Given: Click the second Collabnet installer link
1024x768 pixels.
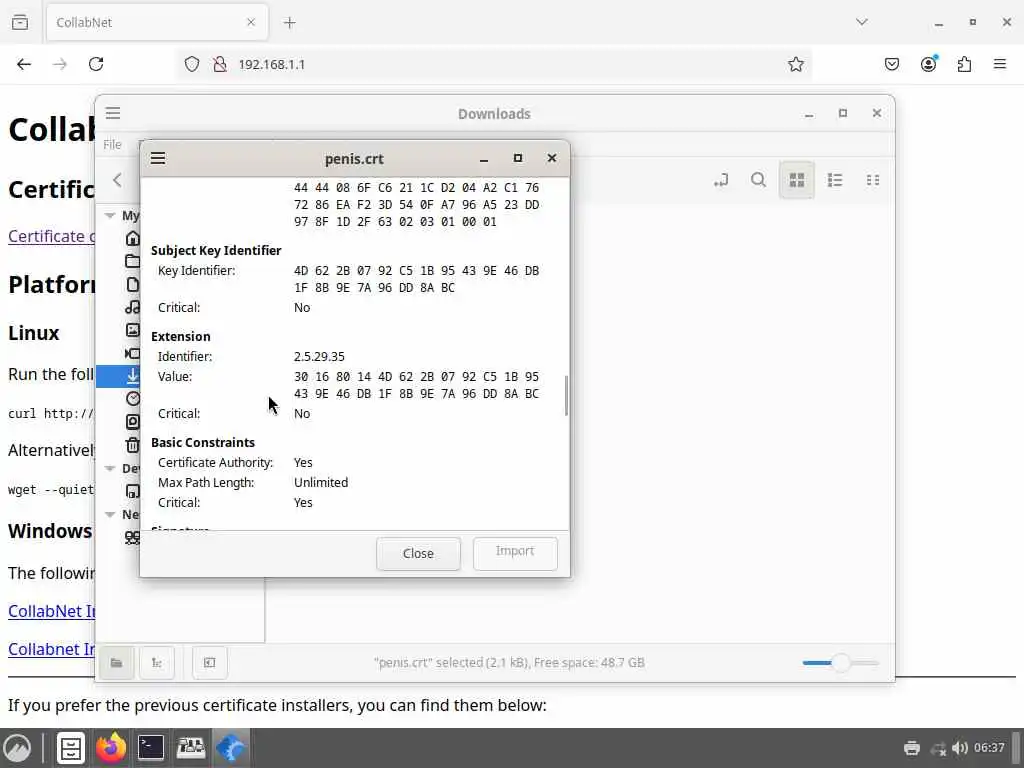Looking at the screenshot, I should point(51,649).
